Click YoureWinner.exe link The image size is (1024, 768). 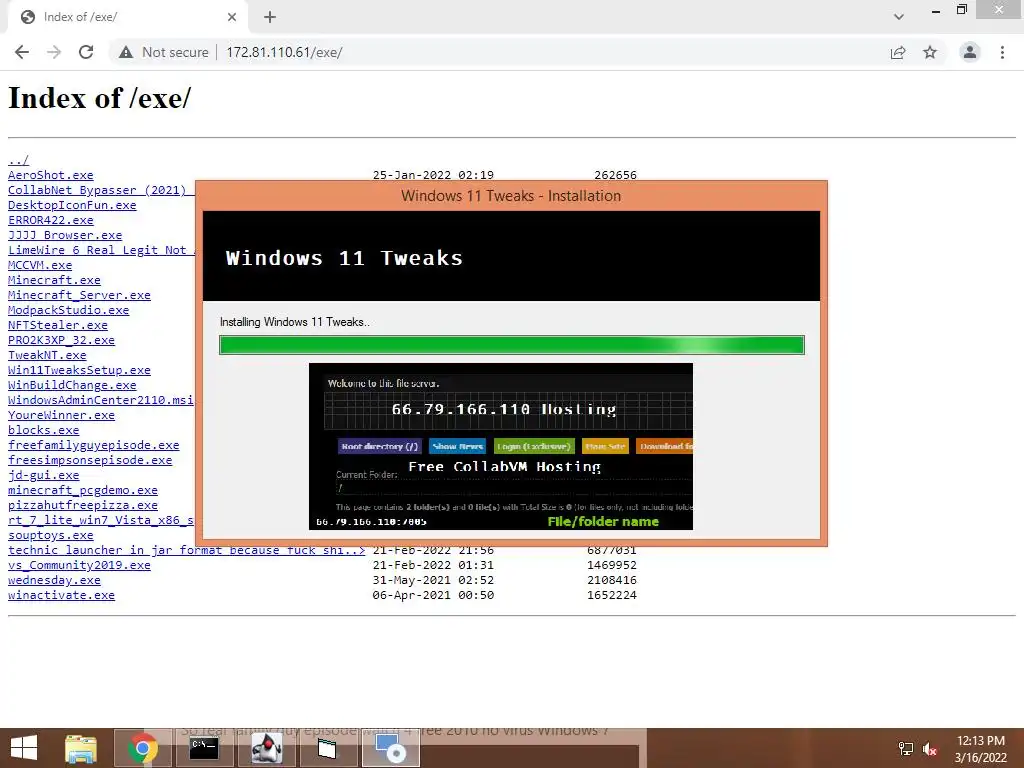(x=61, y=415)
